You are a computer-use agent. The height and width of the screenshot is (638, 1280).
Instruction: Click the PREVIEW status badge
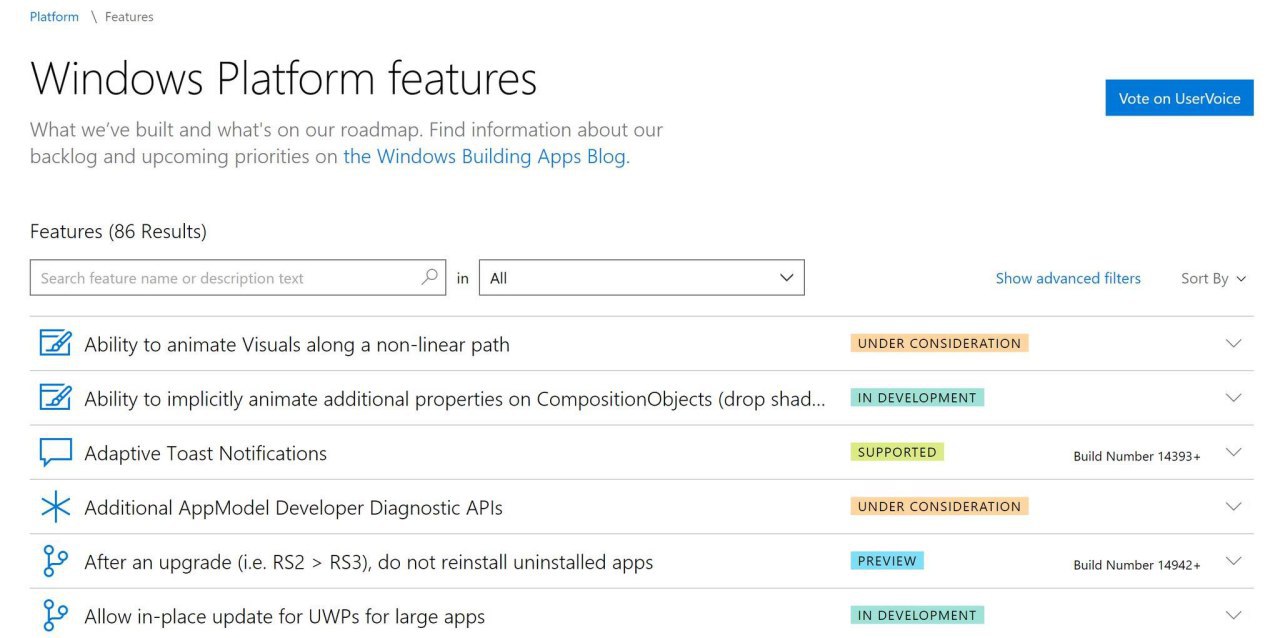(x=887, y=561)
